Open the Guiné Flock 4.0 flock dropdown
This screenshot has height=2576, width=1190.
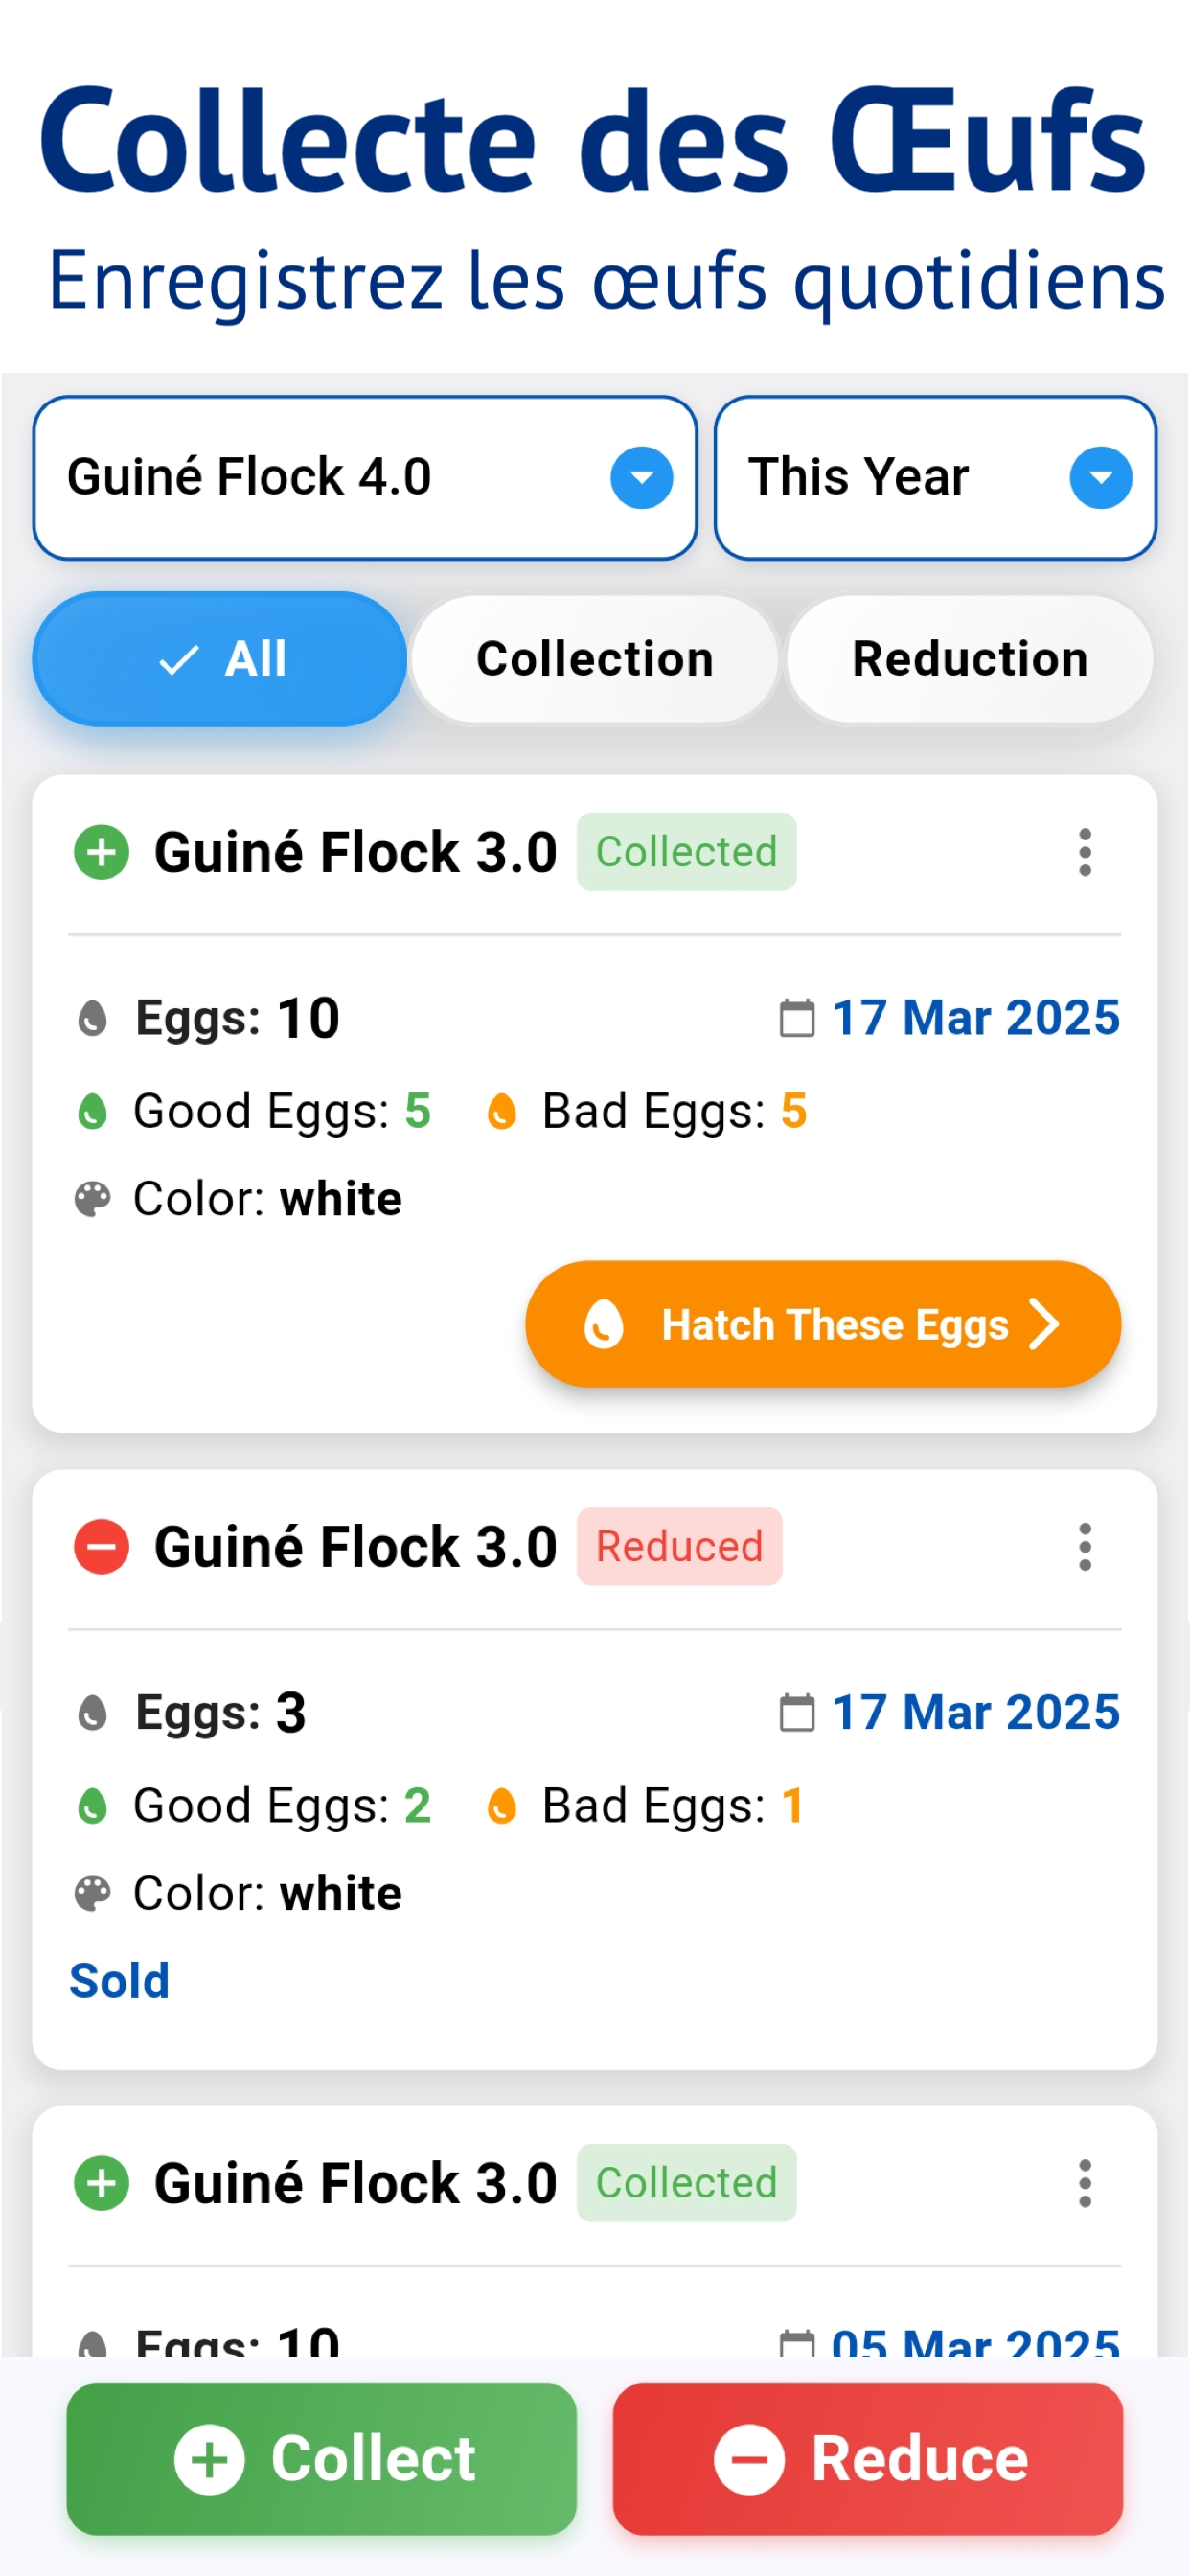(365, 477)
